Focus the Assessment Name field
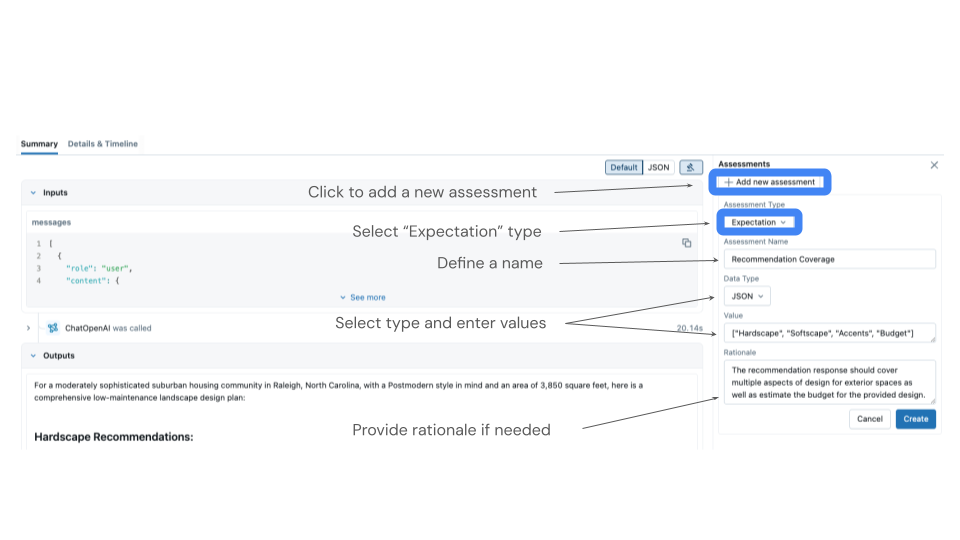 click(x=829, y=259)
